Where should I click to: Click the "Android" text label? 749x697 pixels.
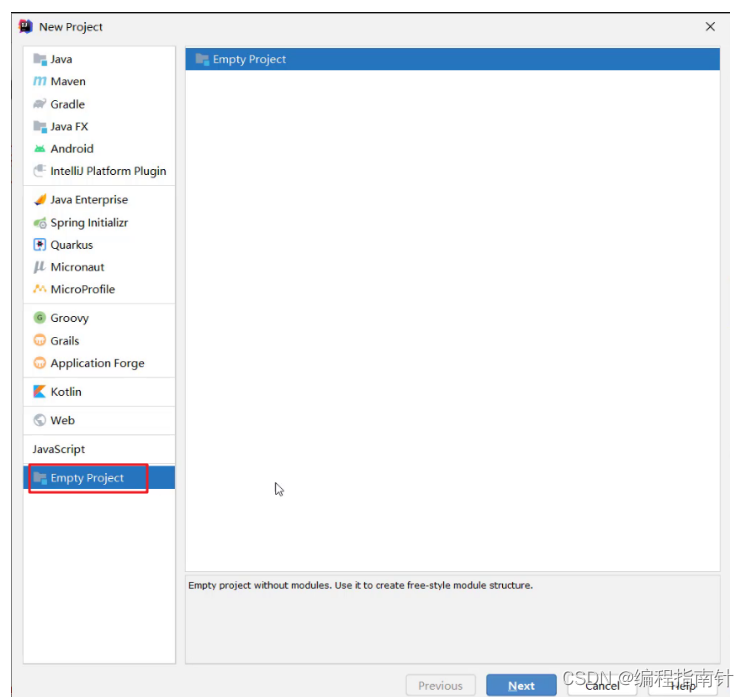click(72, 149)
